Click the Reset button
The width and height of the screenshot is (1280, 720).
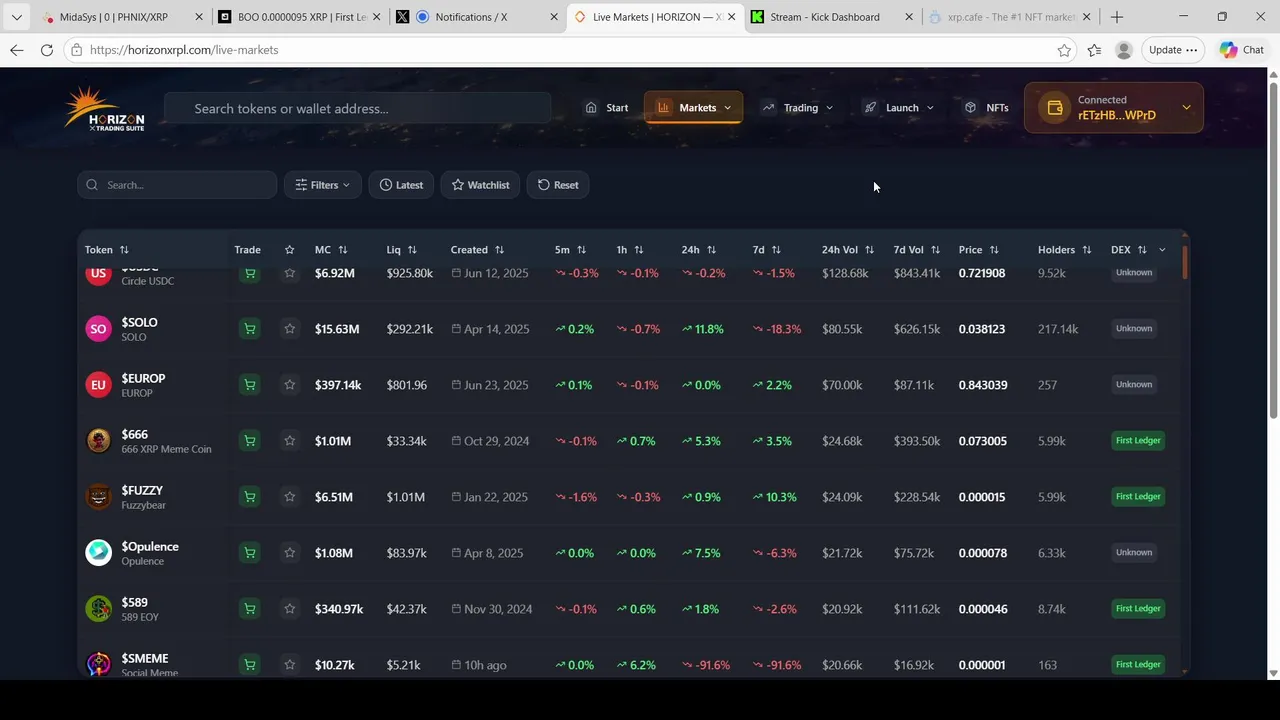558,185
